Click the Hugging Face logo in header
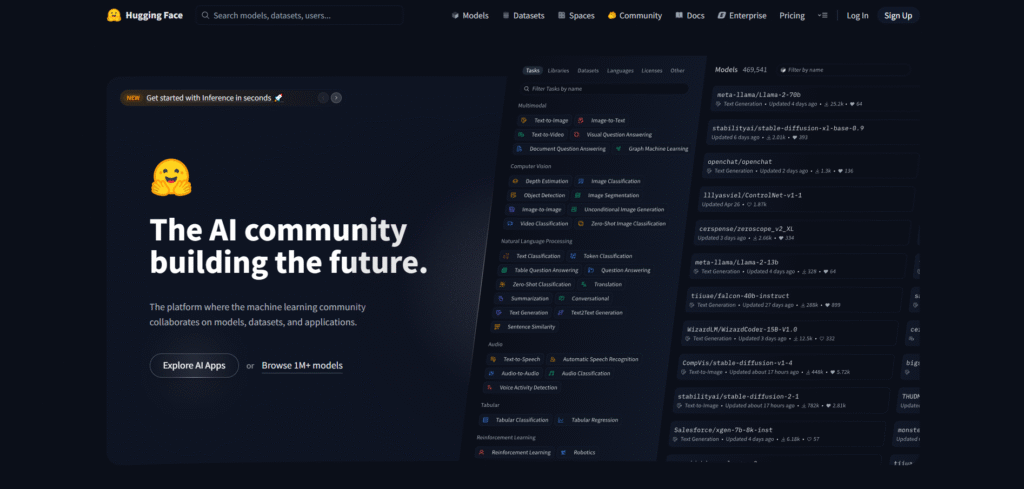 pyautogui.click(x=145, y=15)
